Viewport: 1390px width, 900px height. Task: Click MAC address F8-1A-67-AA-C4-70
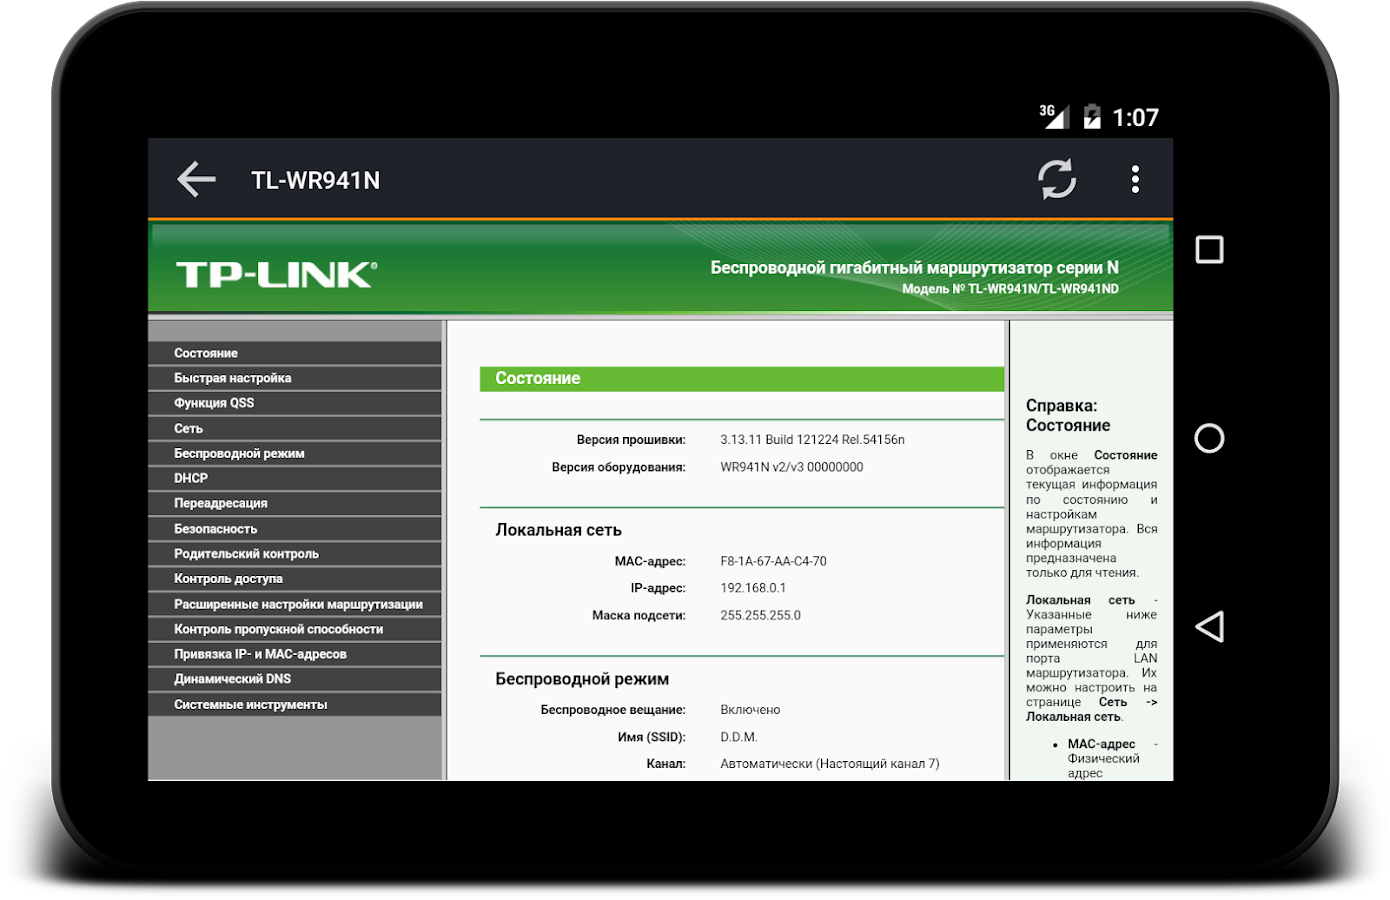tap(773, 561)
